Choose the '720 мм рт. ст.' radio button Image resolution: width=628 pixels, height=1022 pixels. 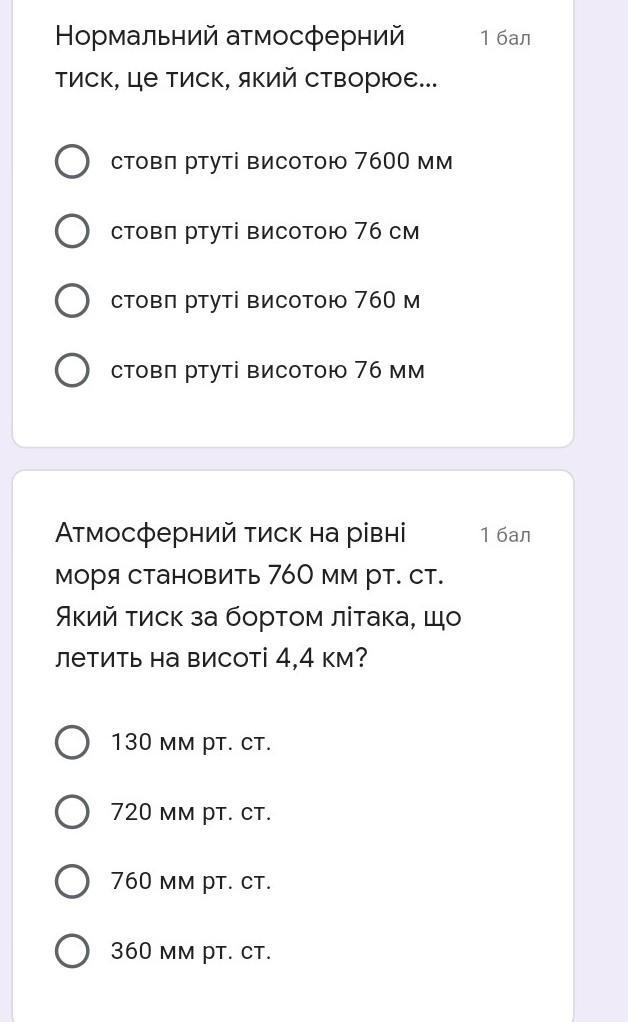(x=72, y=812)
